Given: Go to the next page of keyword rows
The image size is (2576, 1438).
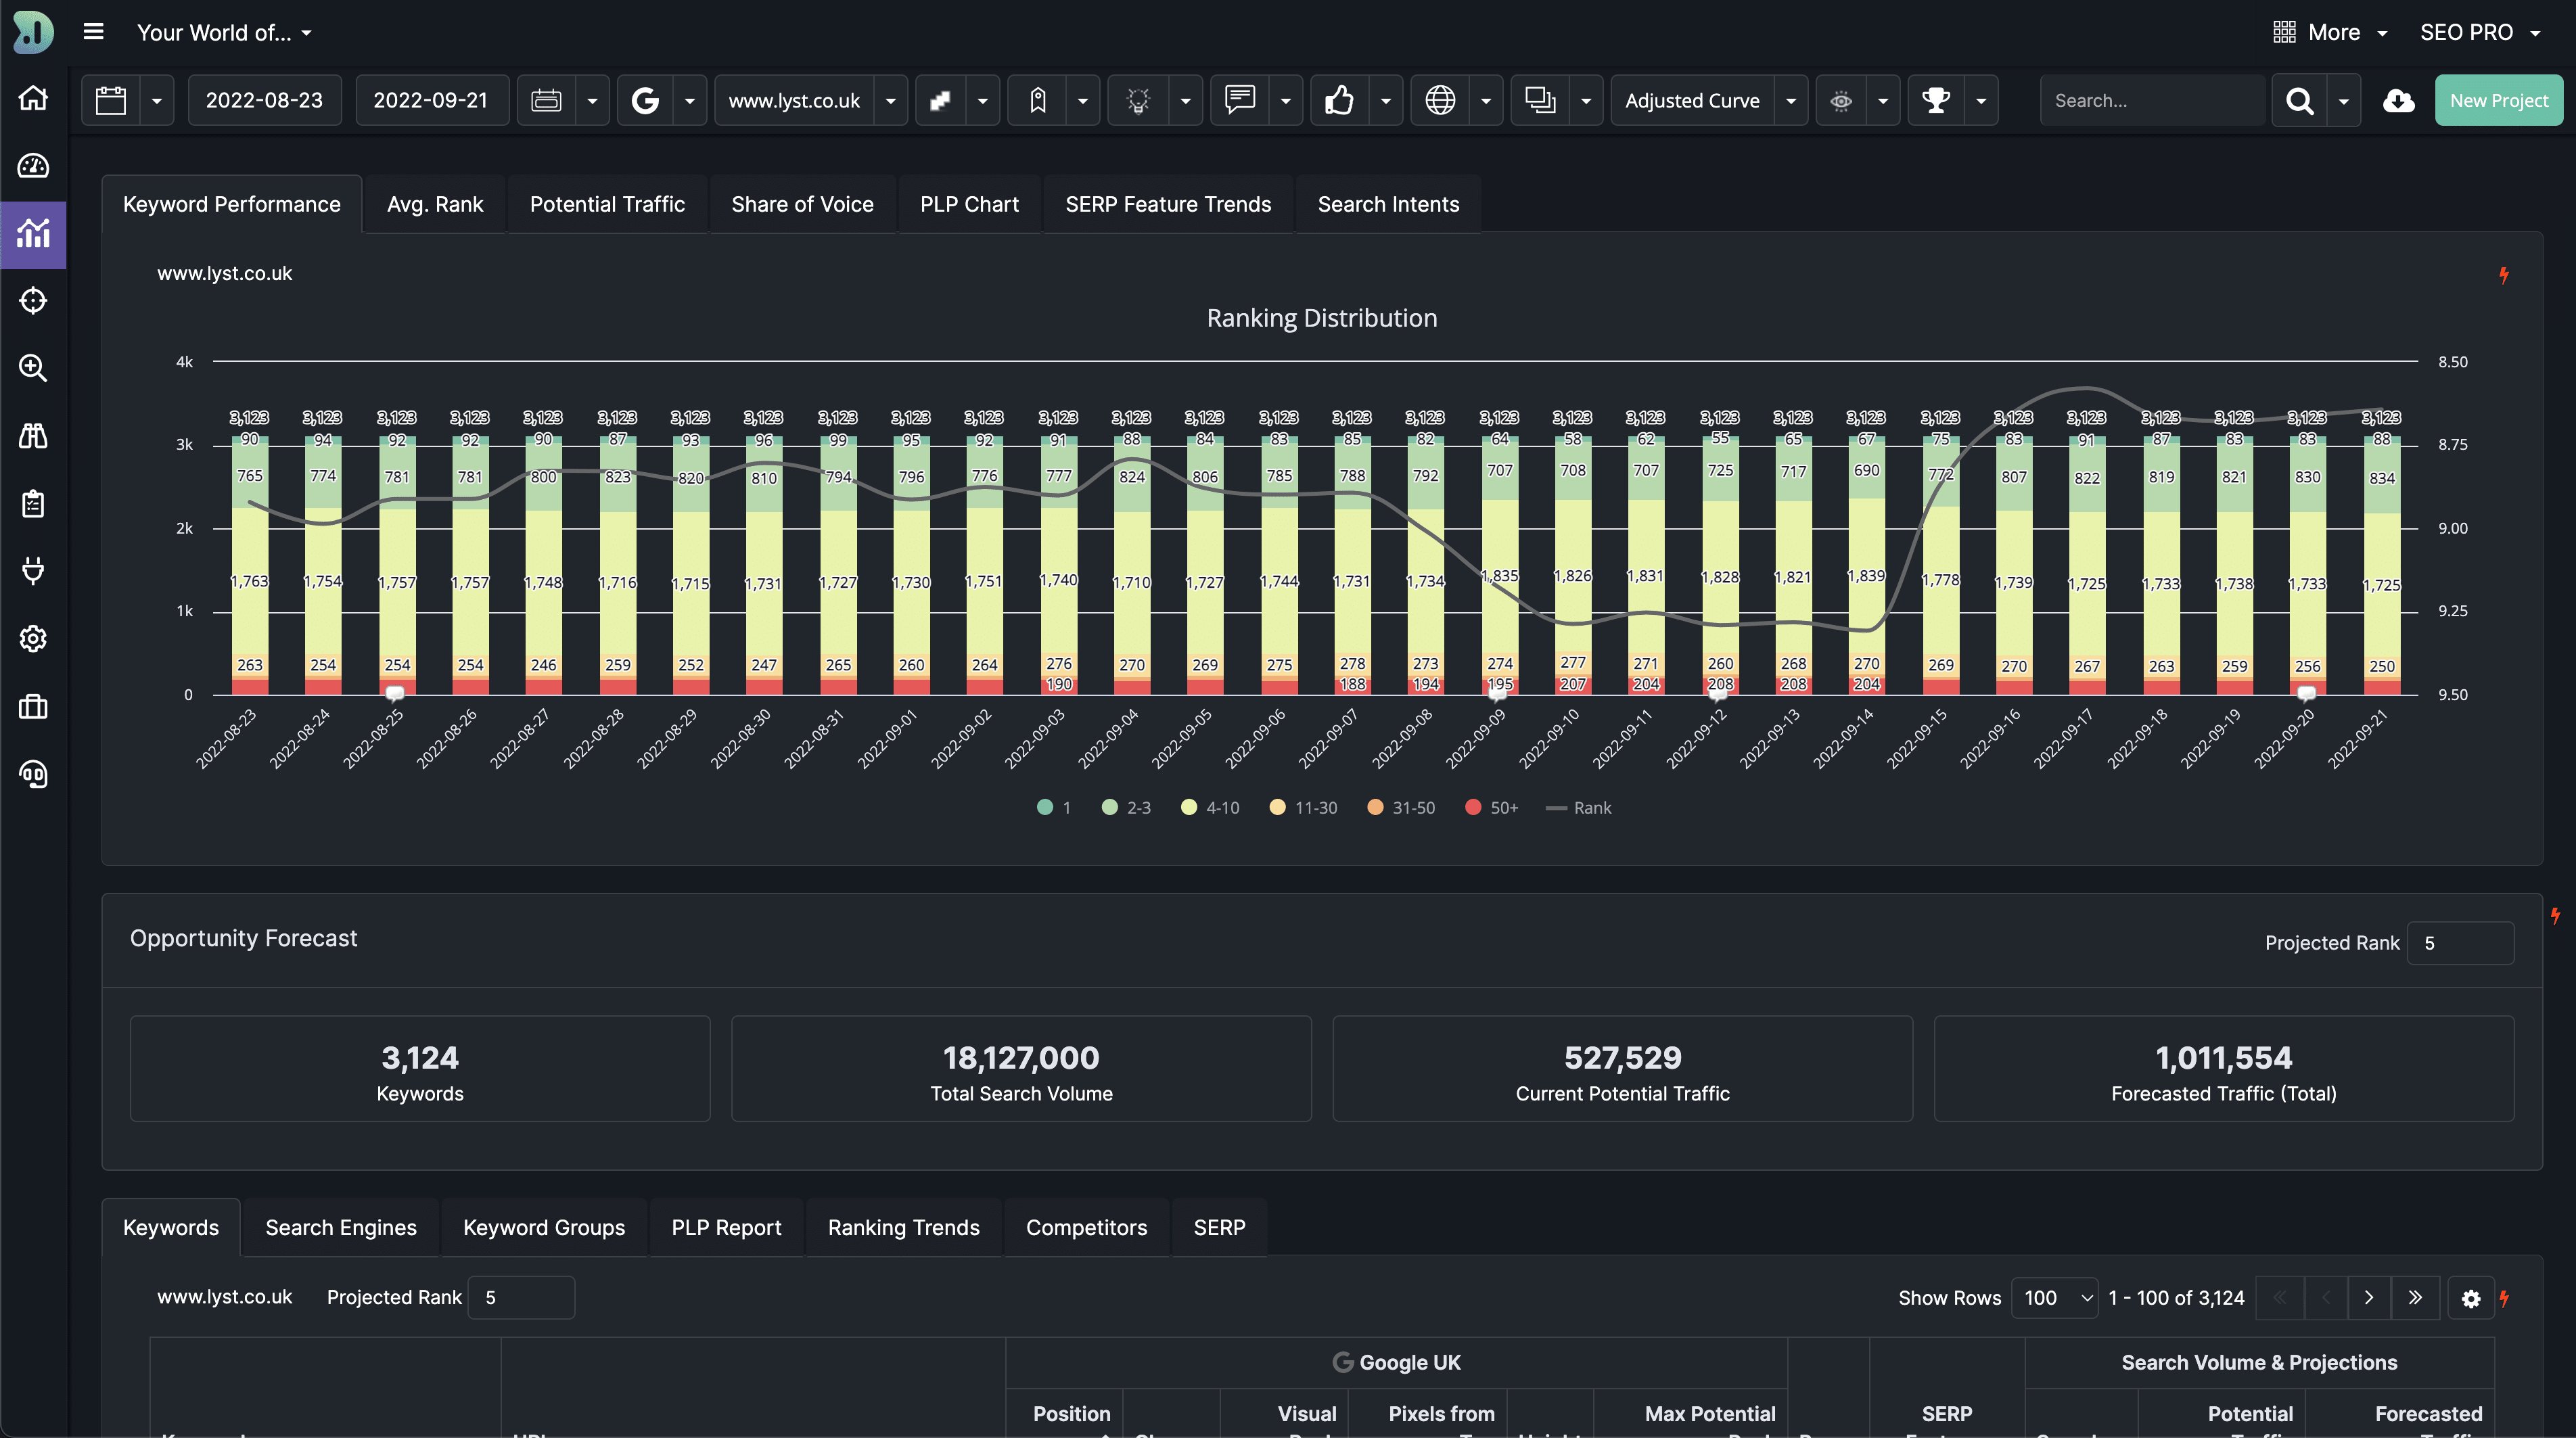Looking at the screenshot, I should click(2369, 1297).
